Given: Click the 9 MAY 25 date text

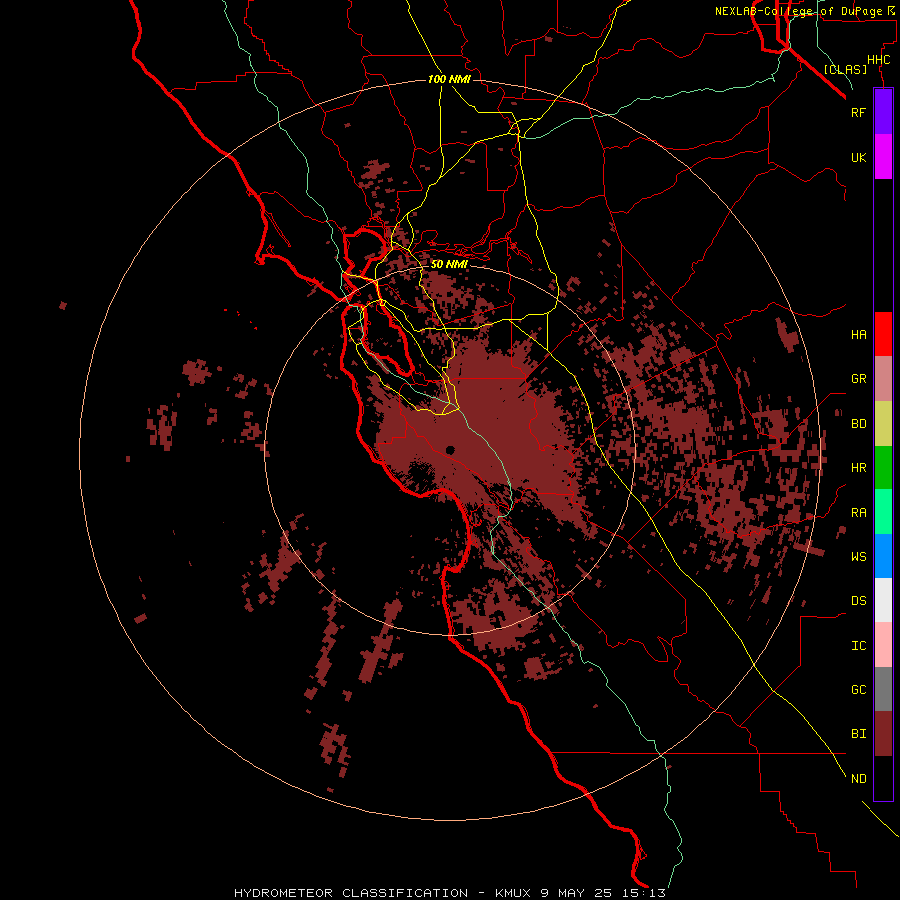Looking at the screenshot, I should 578,893.
